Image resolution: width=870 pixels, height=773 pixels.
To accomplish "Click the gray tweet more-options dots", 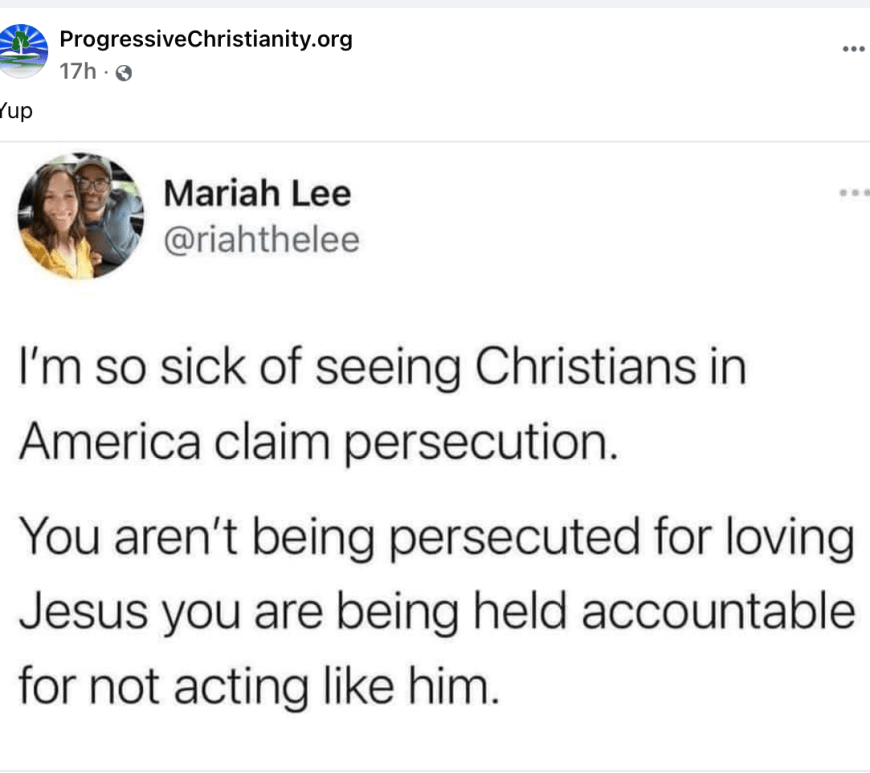I will point(853,192).
